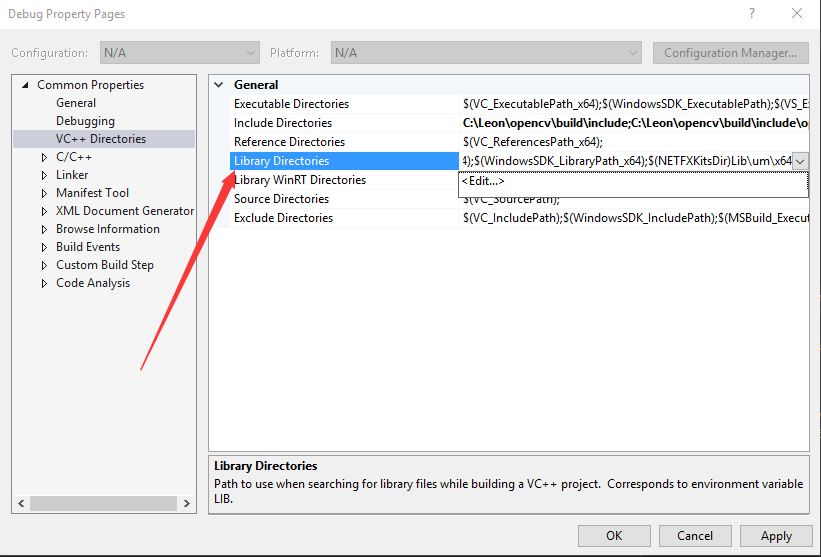Viewport: 821px width, 557px height.
Task: Click the Cancel button
Action: click(x=695, y=536)
